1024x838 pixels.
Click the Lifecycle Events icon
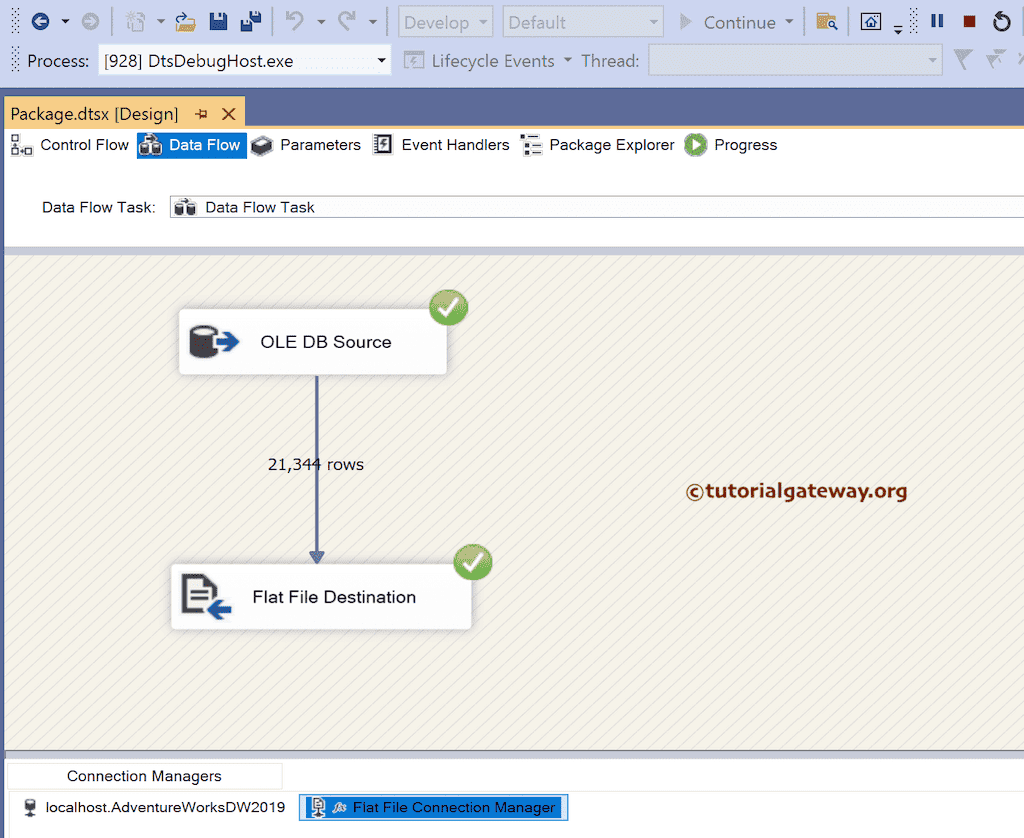(413, 60)
